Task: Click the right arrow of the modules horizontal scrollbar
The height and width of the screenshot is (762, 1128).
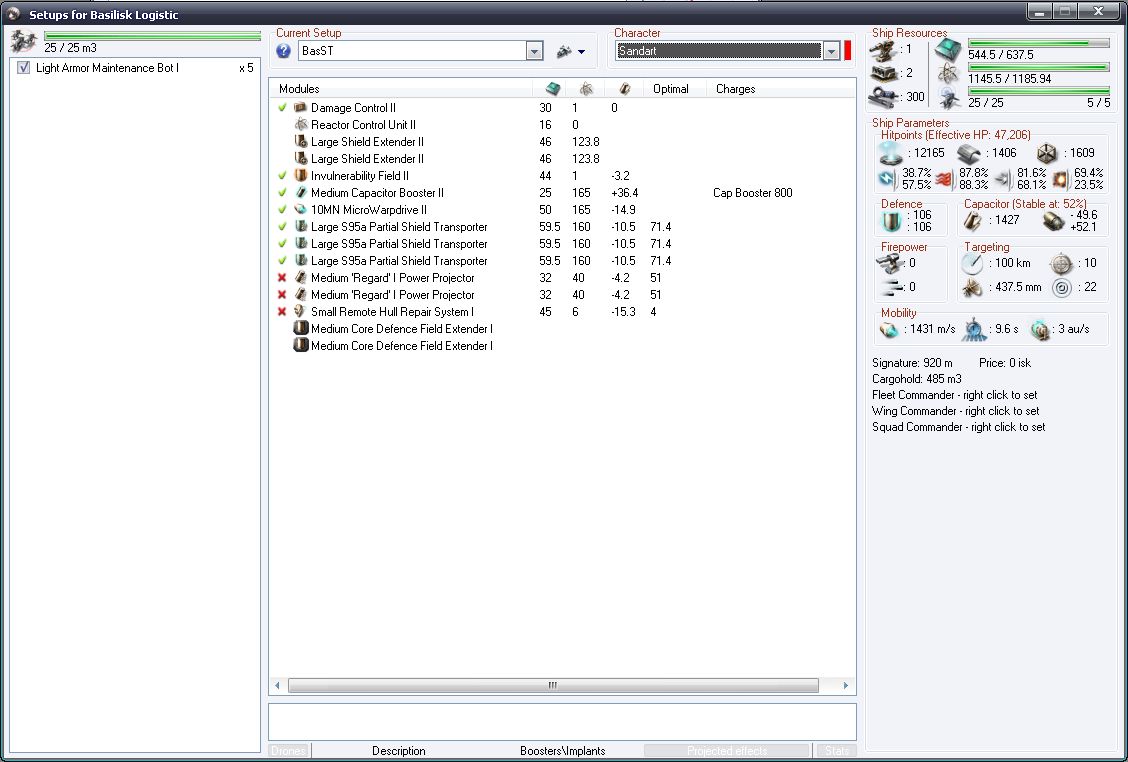Action: (x=845, y=686)
